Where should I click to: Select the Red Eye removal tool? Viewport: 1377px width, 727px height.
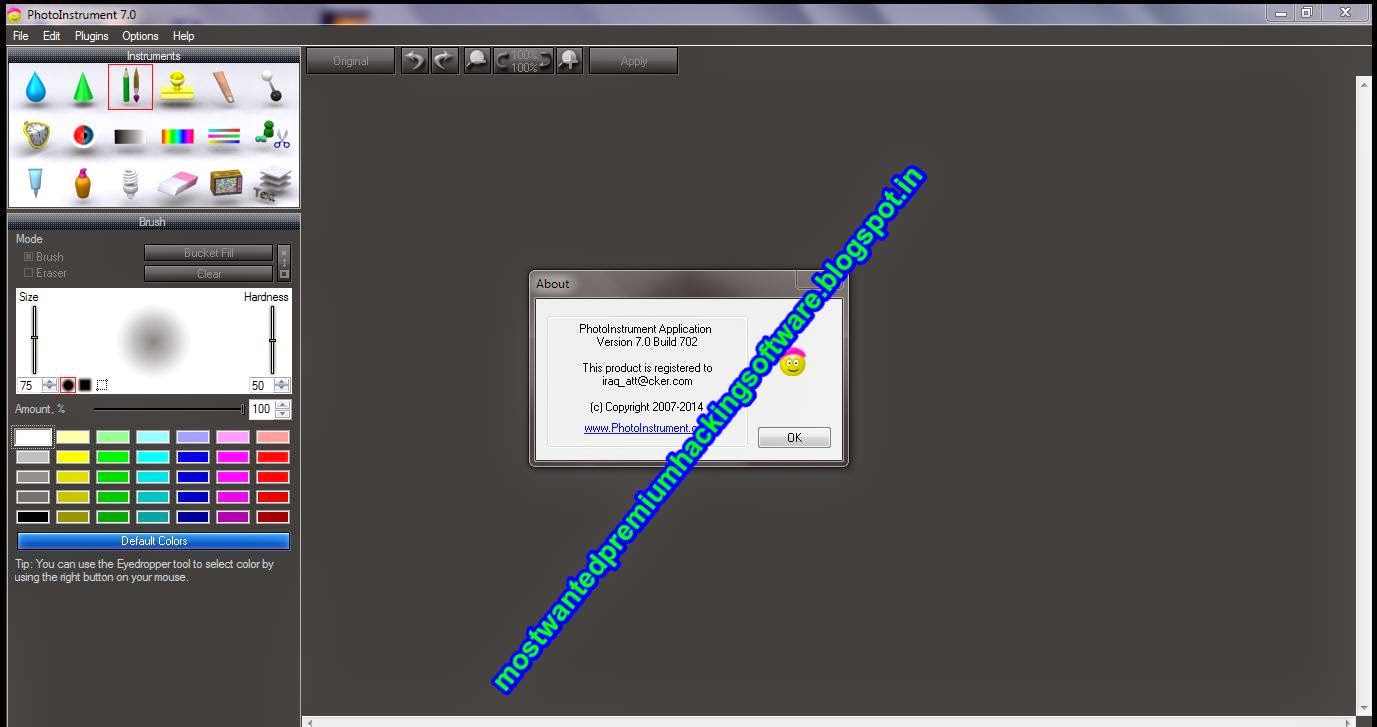(83, 136)
